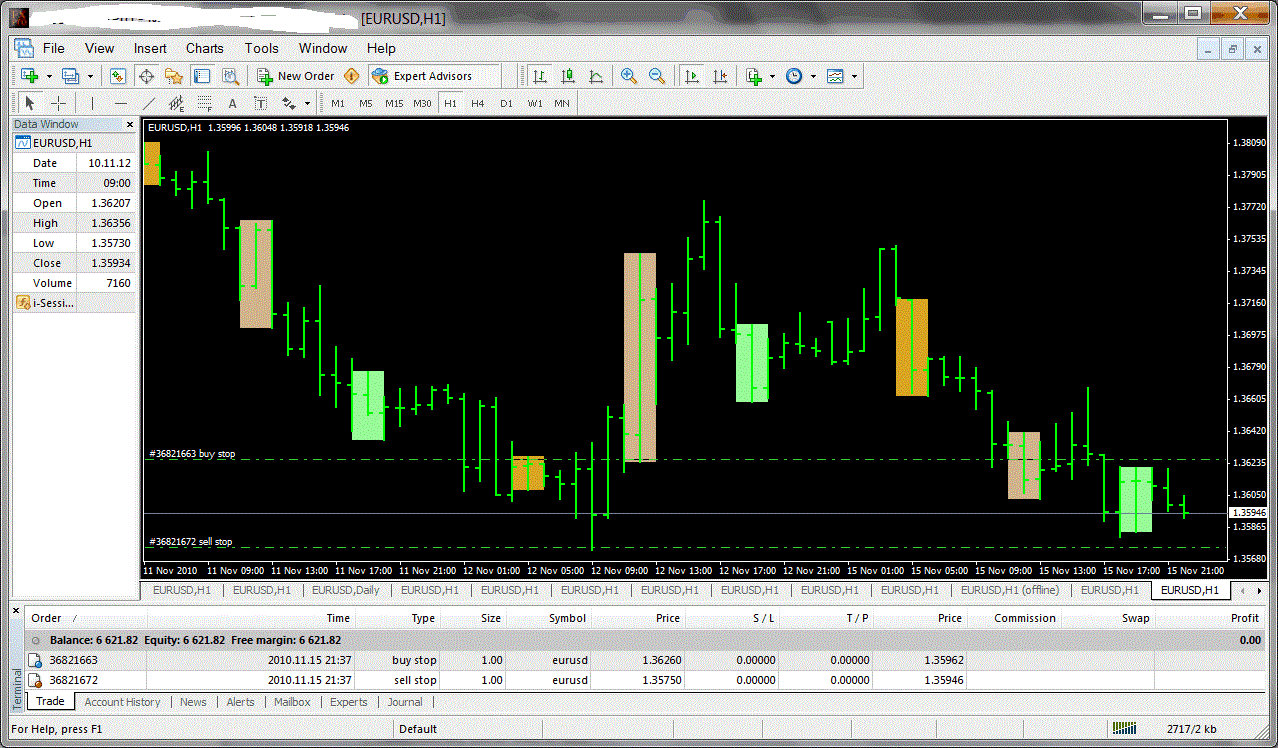Close the Data Window panel
Image resolution: width=1278 pixels, height=748 pixels.
(129, 124)
